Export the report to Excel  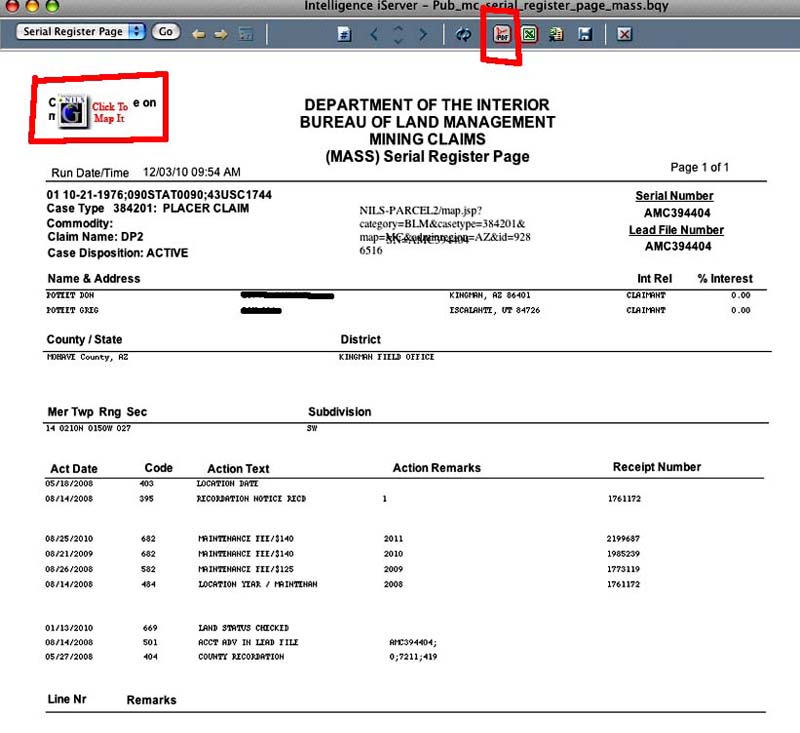click(530, 34)
